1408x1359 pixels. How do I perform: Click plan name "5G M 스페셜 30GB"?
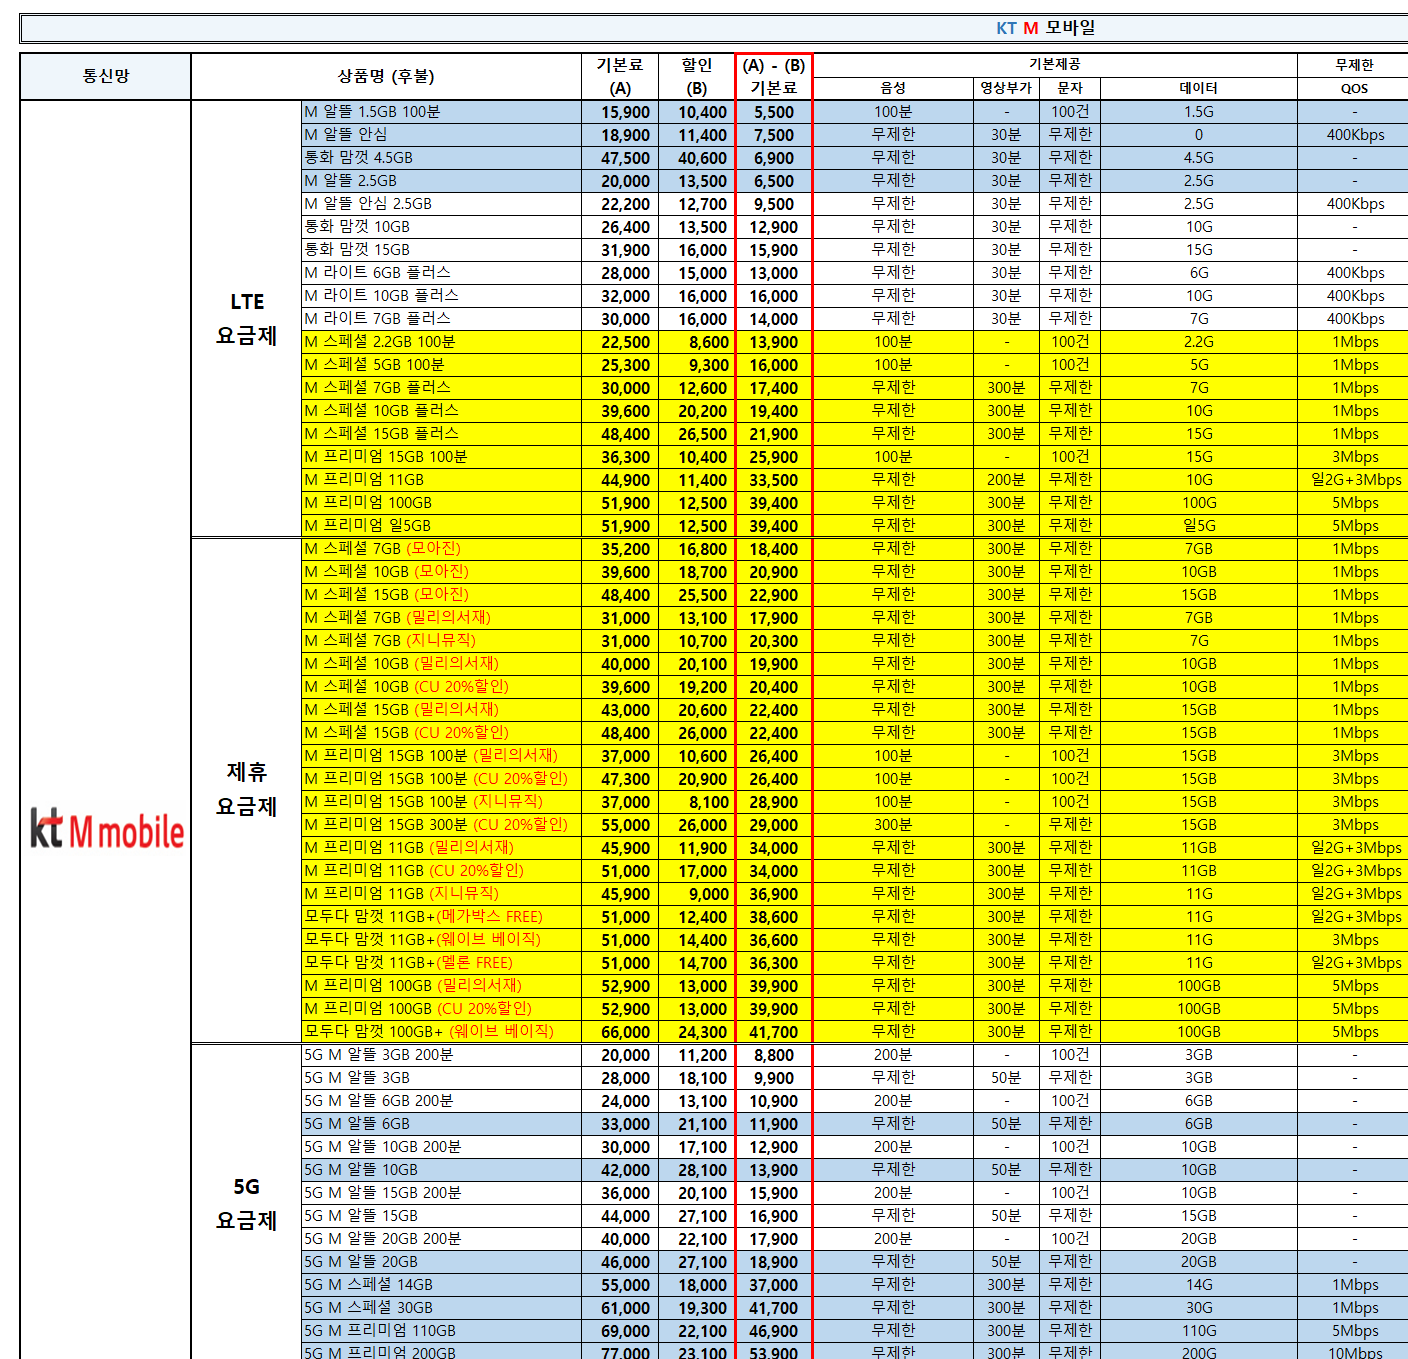coord(368,1308)
